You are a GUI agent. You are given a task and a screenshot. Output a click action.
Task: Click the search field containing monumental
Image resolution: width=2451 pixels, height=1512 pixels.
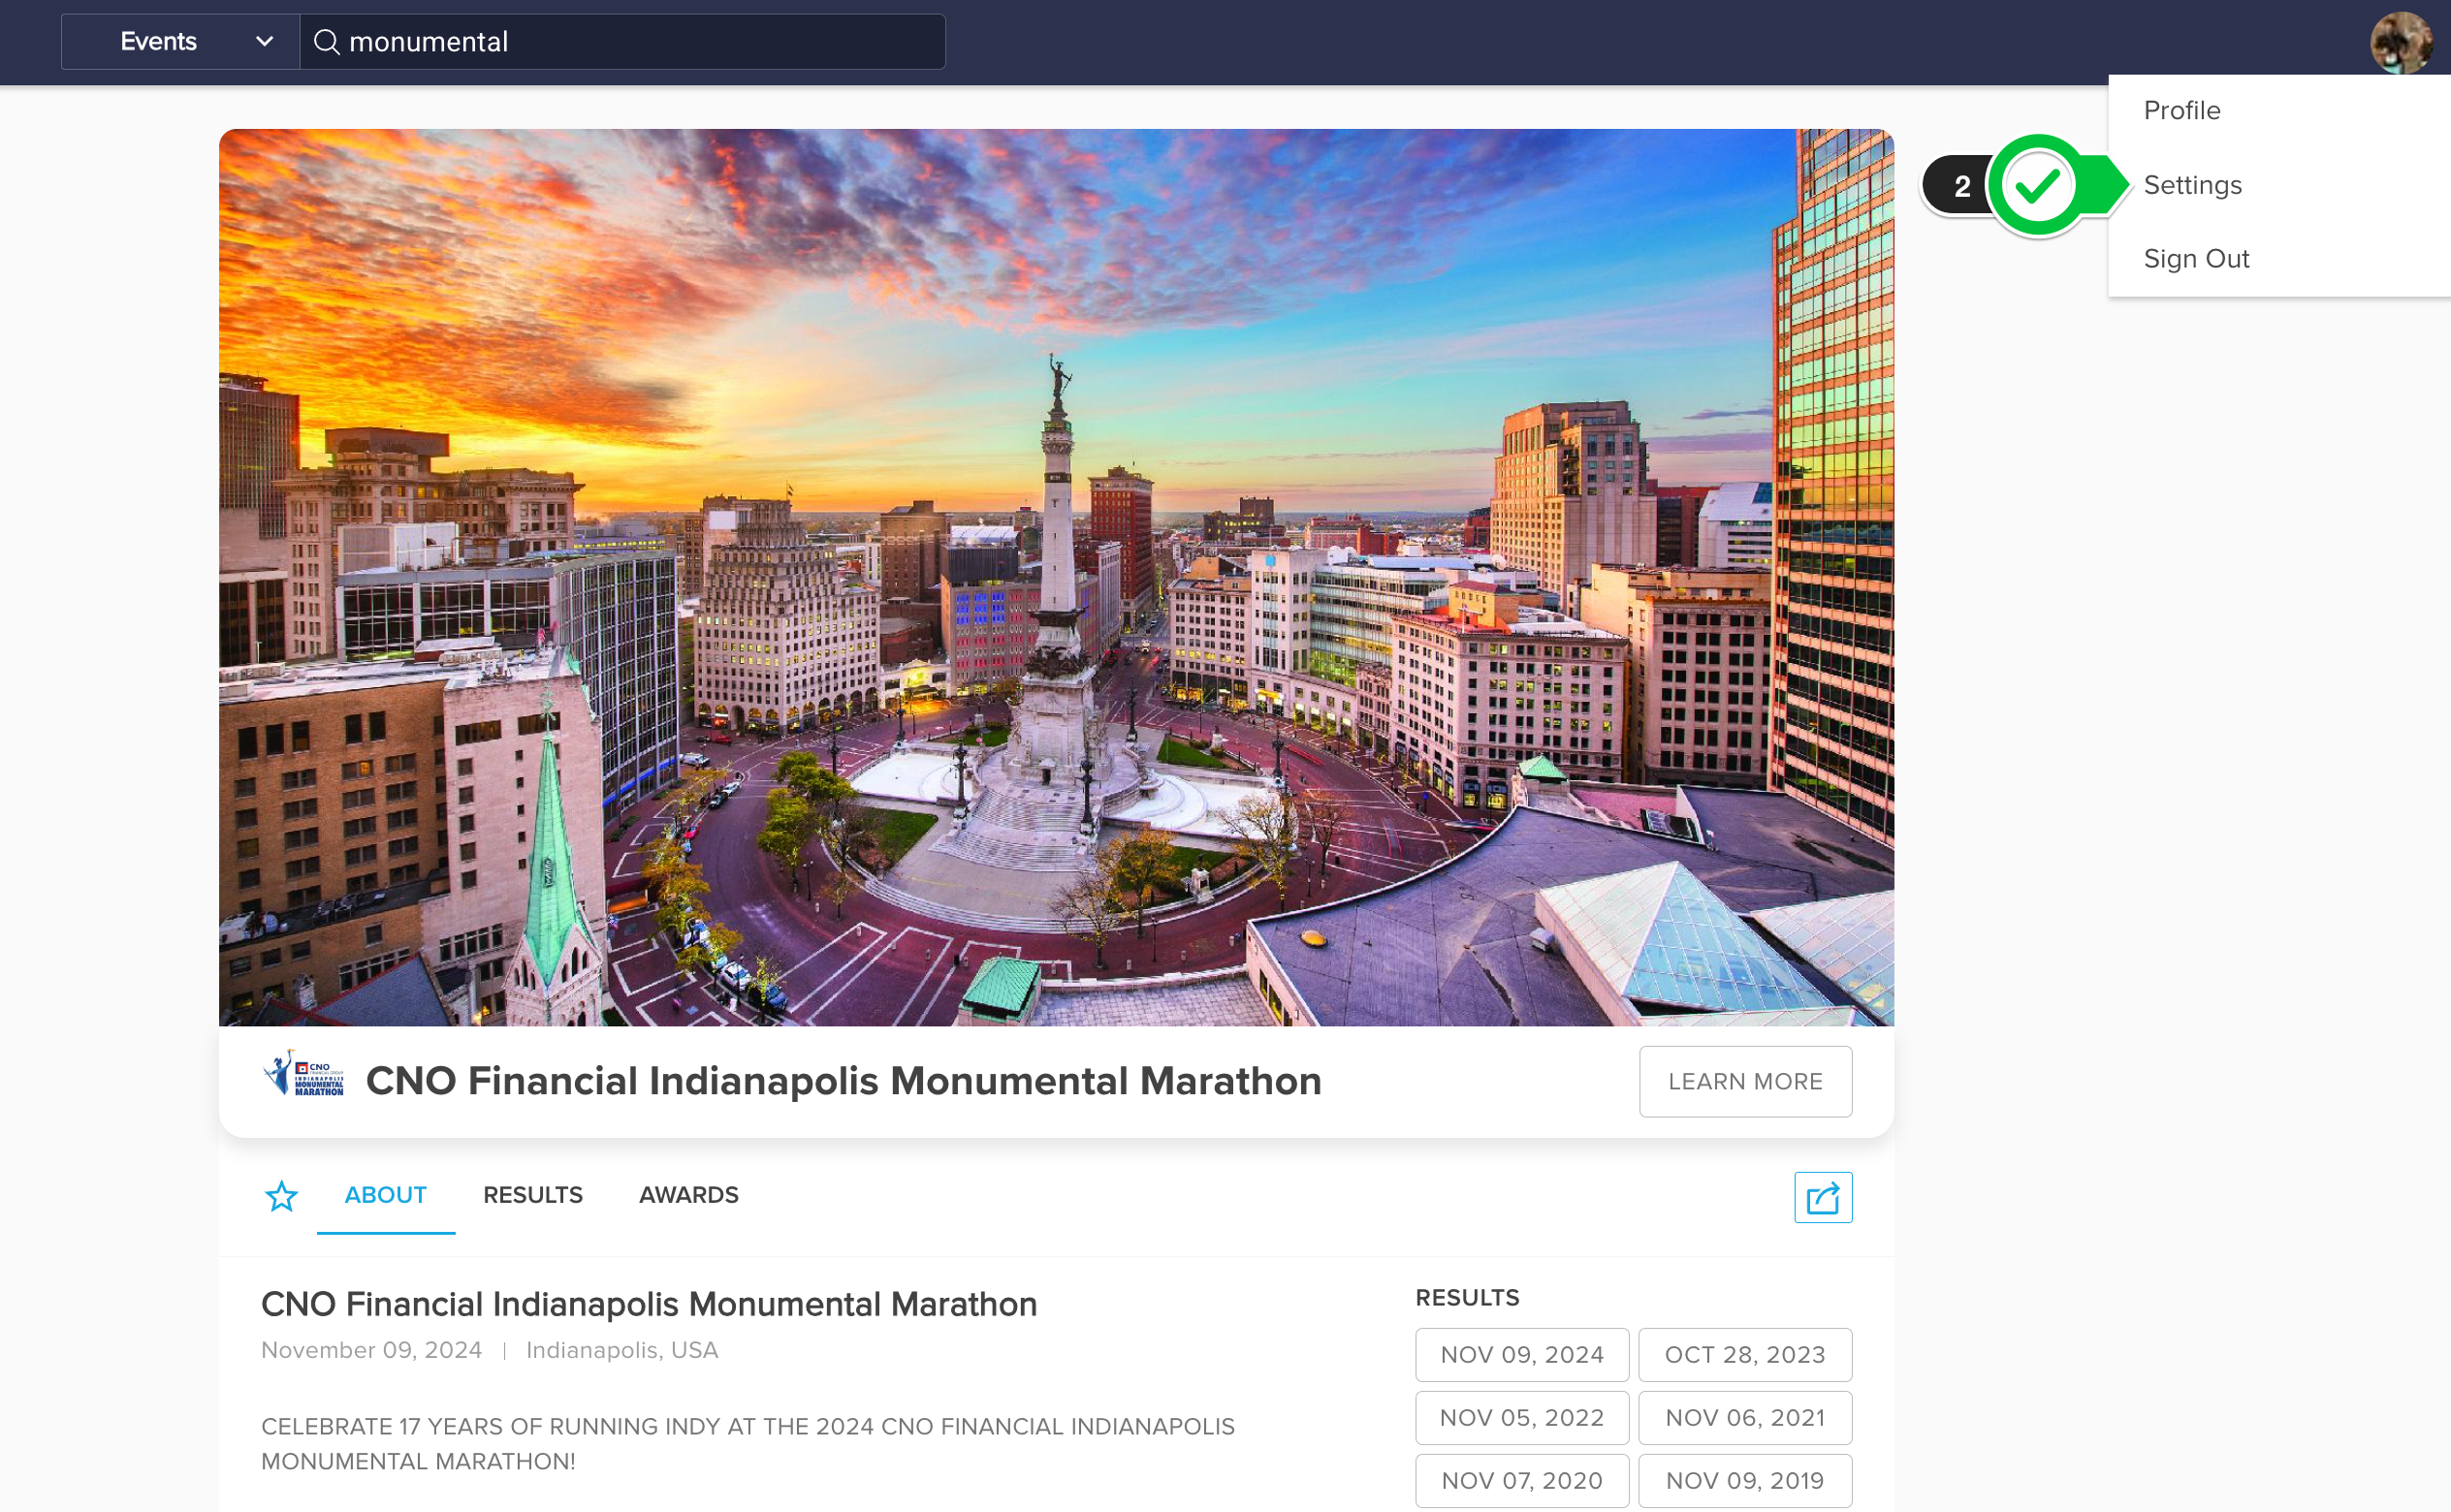[x=640, y=42]
